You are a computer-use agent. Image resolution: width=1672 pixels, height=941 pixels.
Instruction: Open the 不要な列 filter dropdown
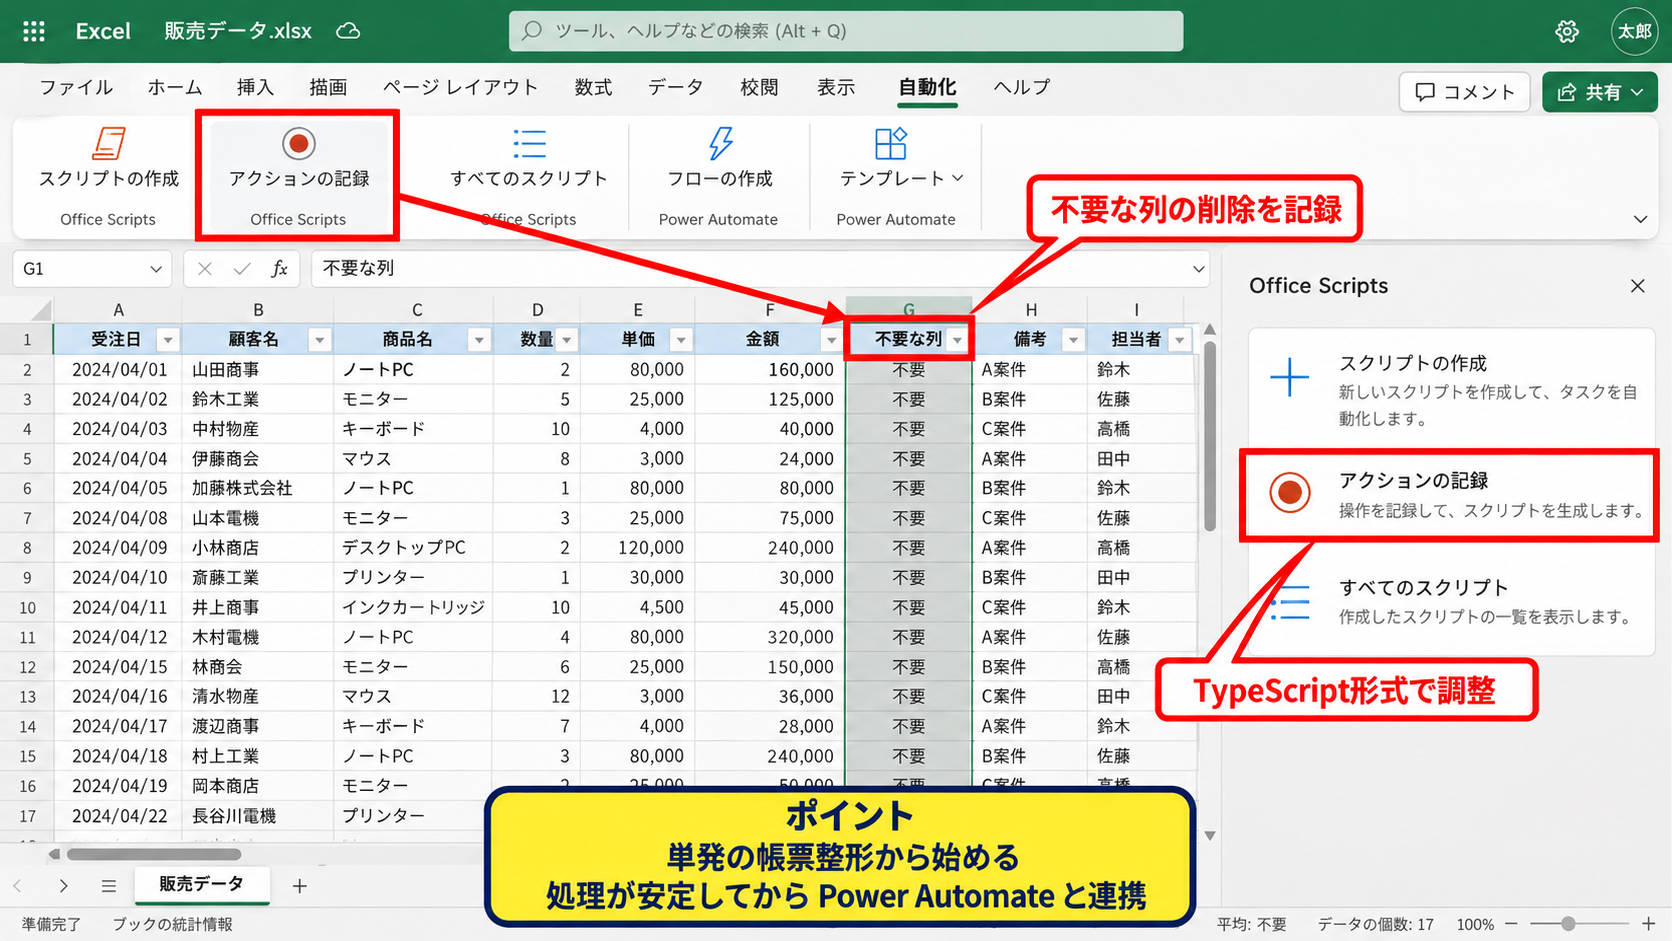[958, 340]
